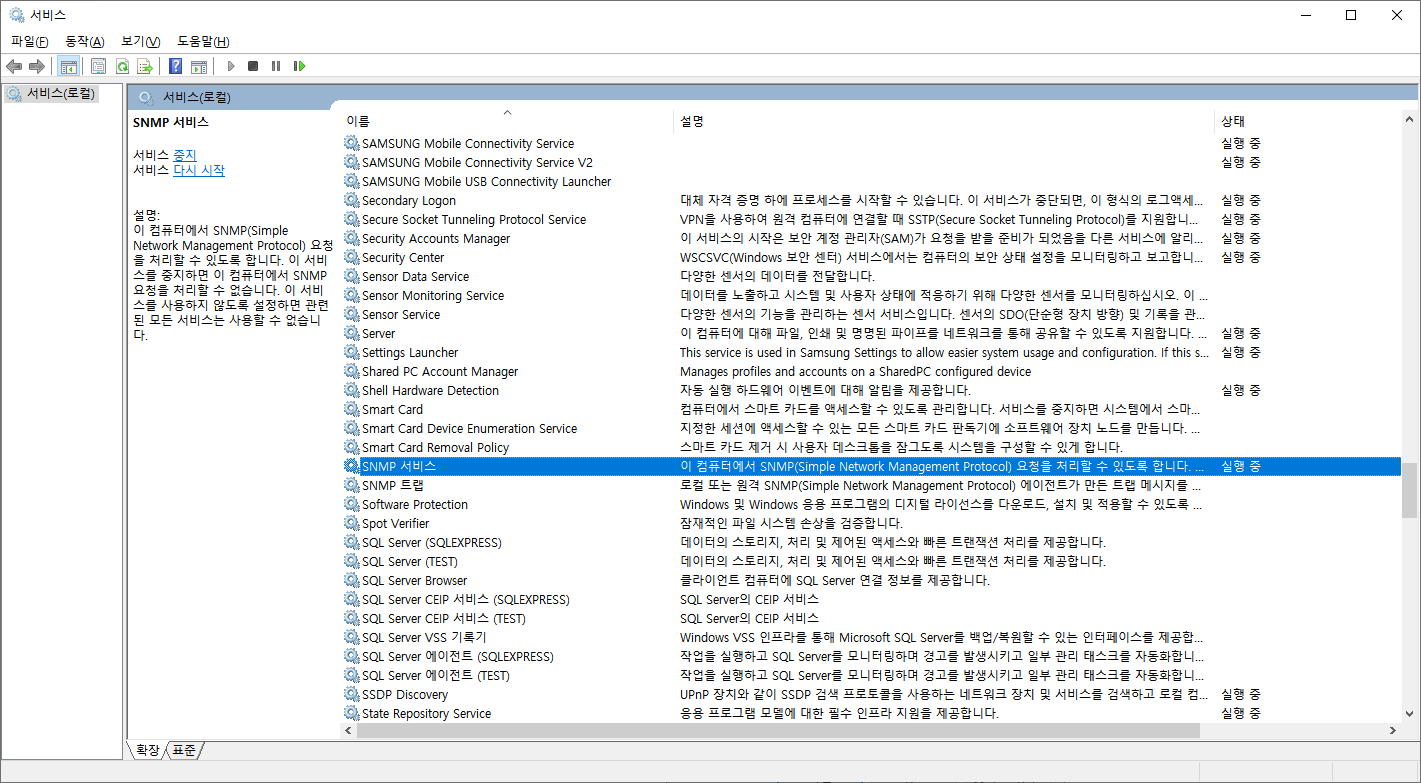Screen dimensions: 1421x783
Task: Select SQL Server 에이전트 (TEST)
Action: coord(435,675)
